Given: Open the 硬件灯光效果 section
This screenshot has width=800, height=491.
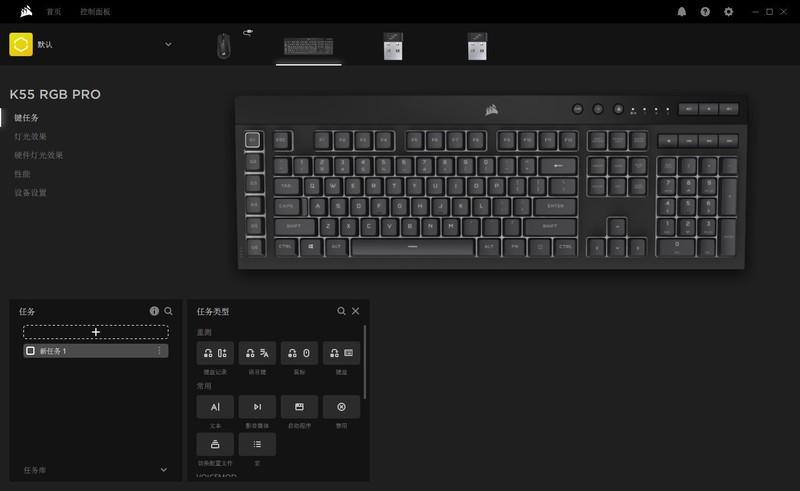Looking at the screenshot, I should tap(38, 155).
